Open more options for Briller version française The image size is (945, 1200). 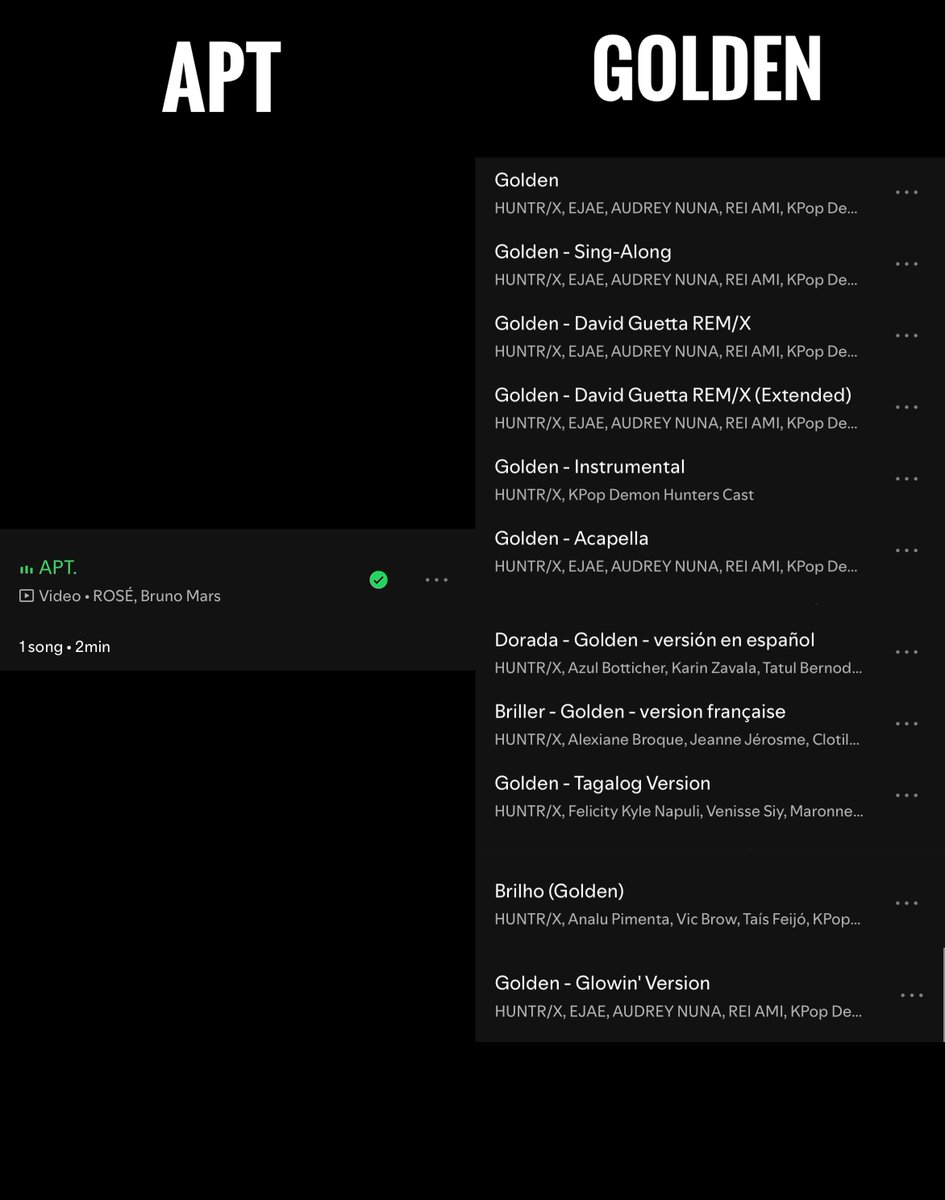click(x=906, y=724)
